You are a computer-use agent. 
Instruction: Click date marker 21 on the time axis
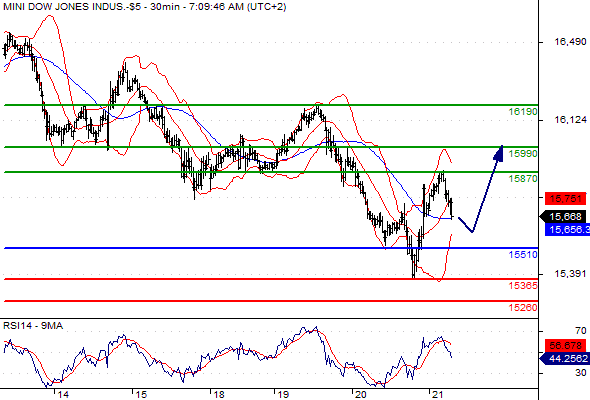click(x=437, y=394)
